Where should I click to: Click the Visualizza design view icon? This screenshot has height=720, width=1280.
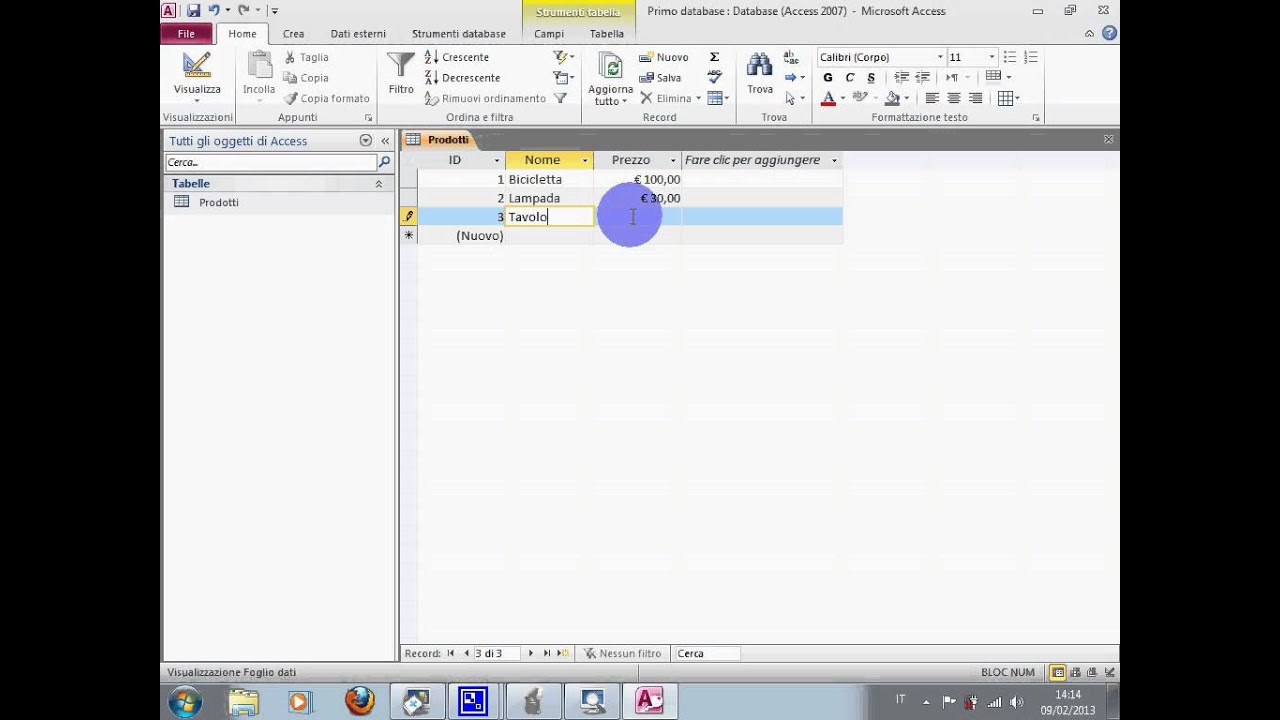click(197, 65)
